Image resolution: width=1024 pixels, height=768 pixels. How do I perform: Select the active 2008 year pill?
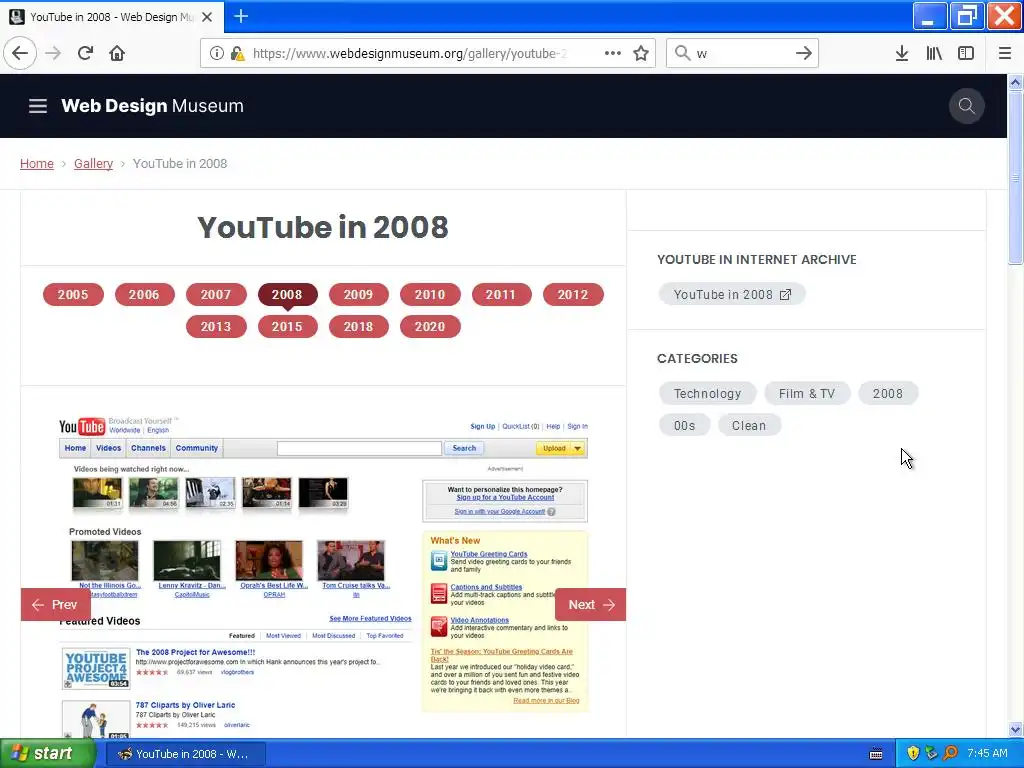[x=287, y=295]
